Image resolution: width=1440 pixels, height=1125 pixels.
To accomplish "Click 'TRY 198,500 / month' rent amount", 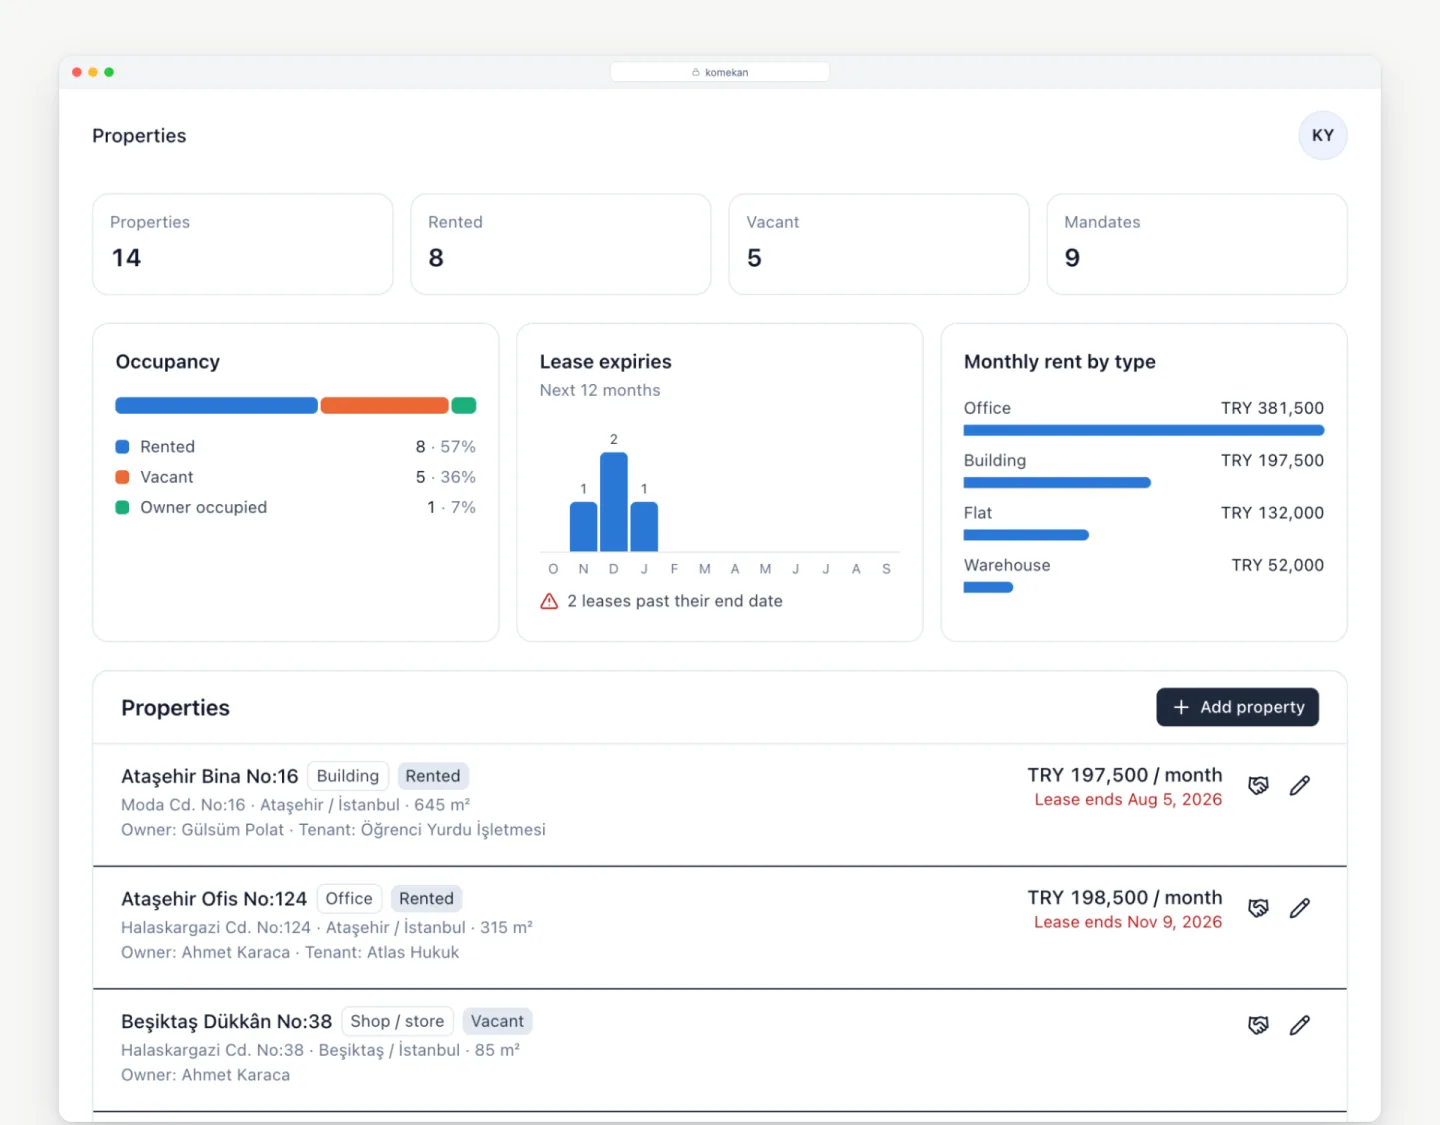I will [1125, 897].
